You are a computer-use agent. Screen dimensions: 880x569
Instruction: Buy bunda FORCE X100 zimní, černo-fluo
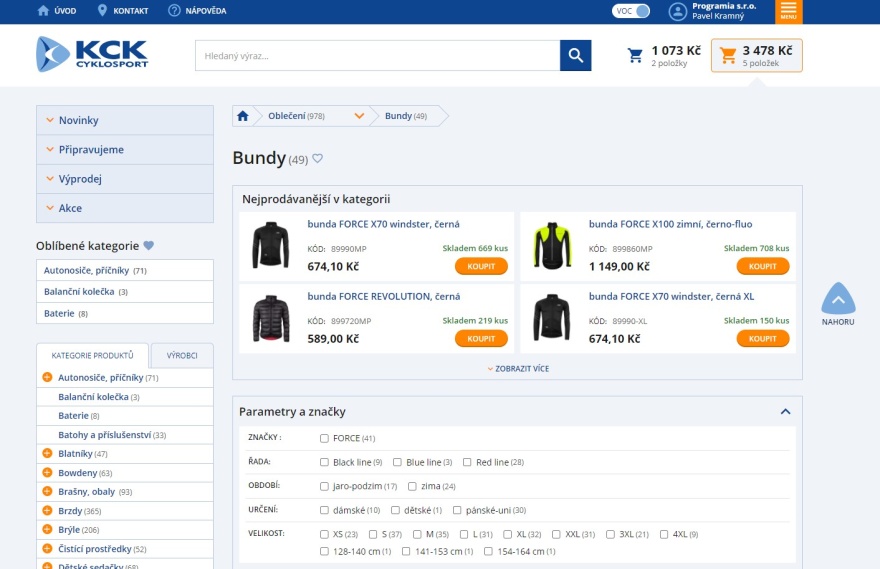click(x=763, y=267)
